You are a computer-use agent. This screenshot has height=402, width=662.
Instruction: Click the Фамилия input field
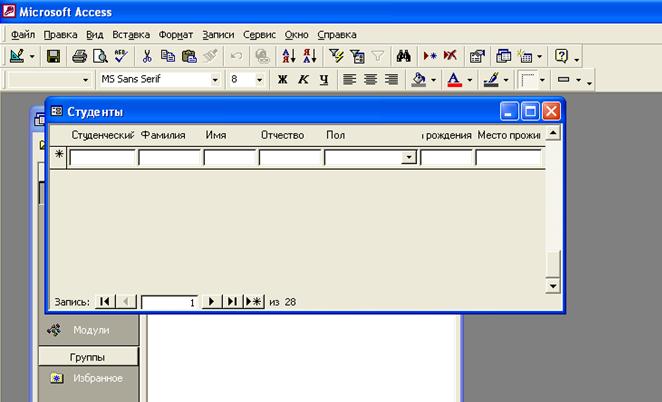(x=169, y=158)
